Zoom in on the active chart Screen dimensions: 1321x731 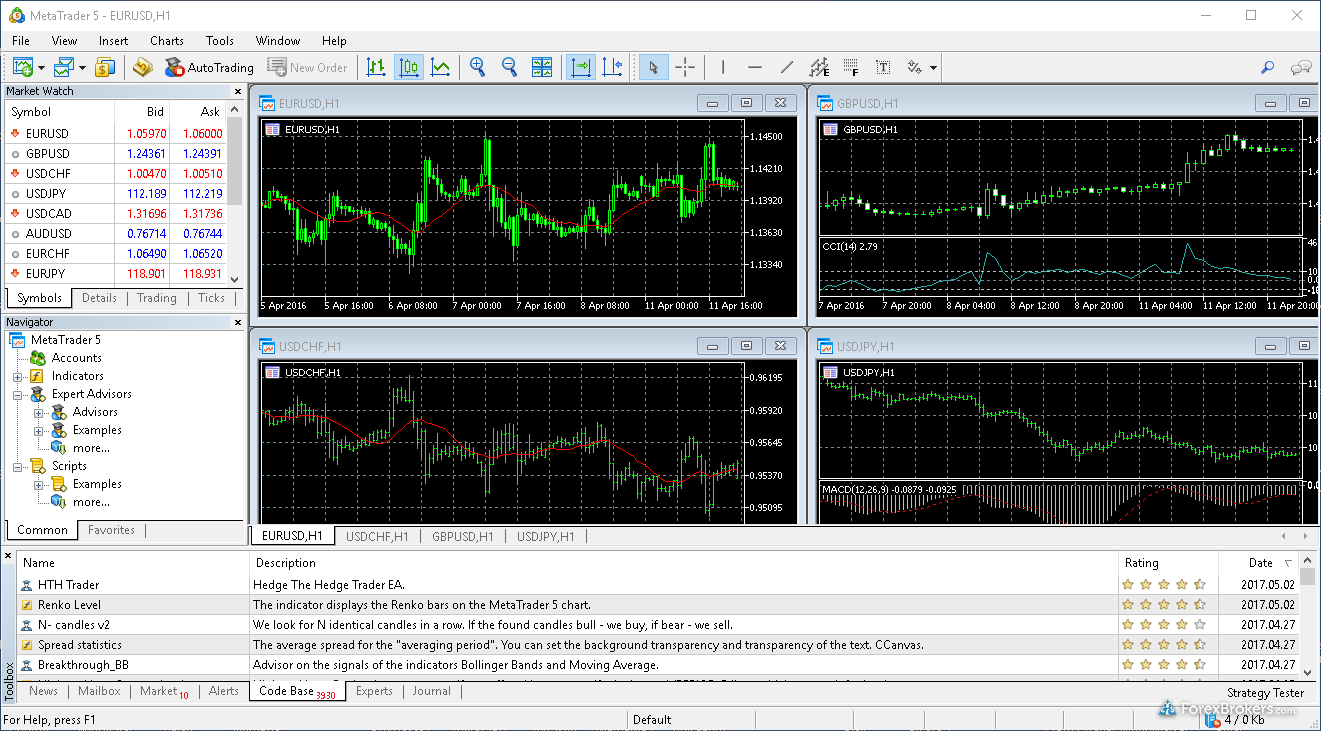point(477,67)
